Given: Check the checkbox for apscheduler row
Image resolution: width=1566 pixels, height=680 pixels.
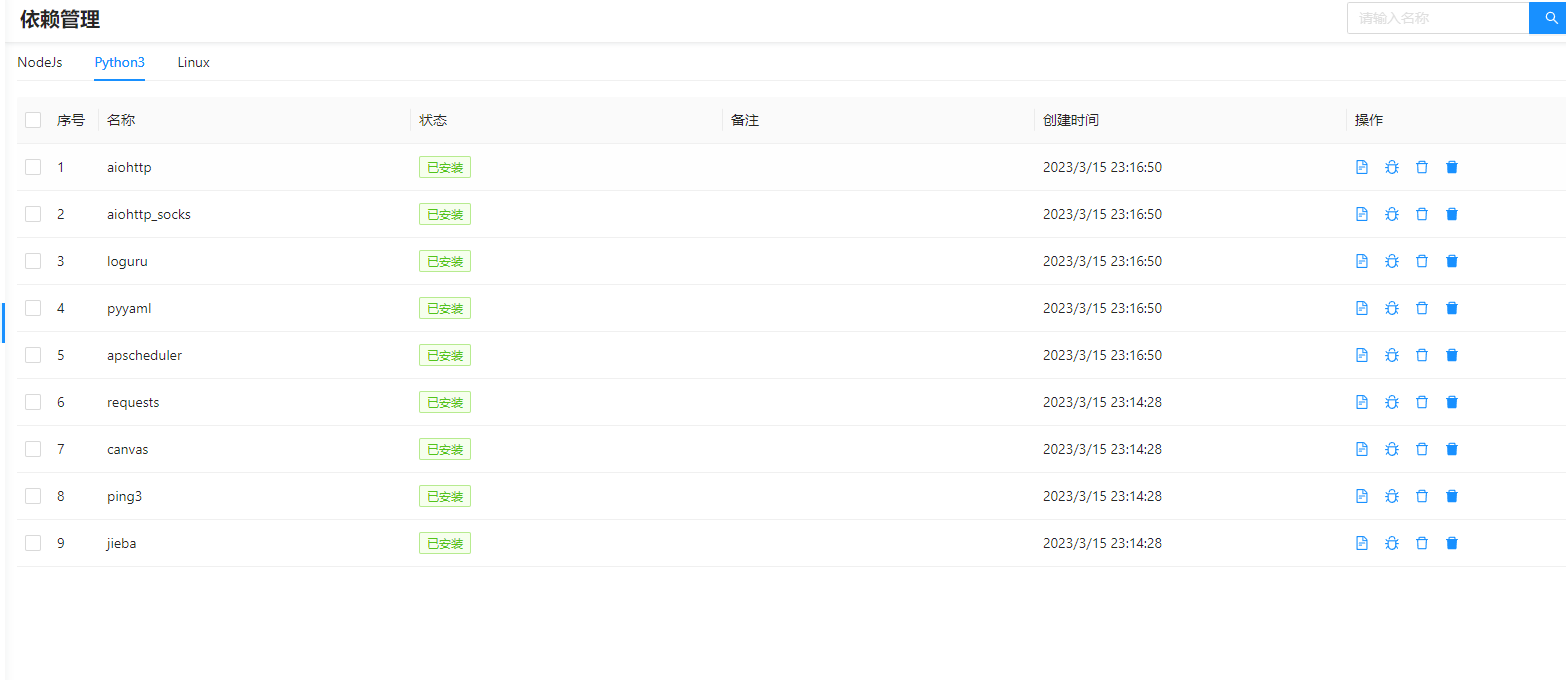Looking at the screenshot, I should click(33, 354).
